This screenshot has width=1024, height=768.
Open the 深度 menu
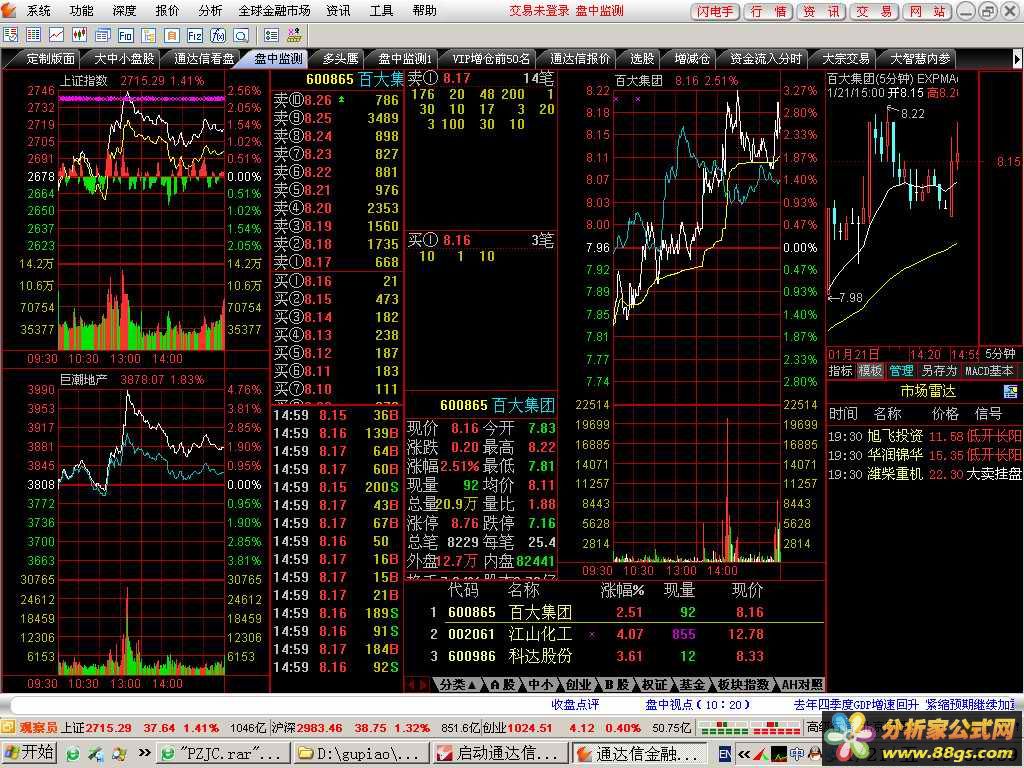coord(124,10)
